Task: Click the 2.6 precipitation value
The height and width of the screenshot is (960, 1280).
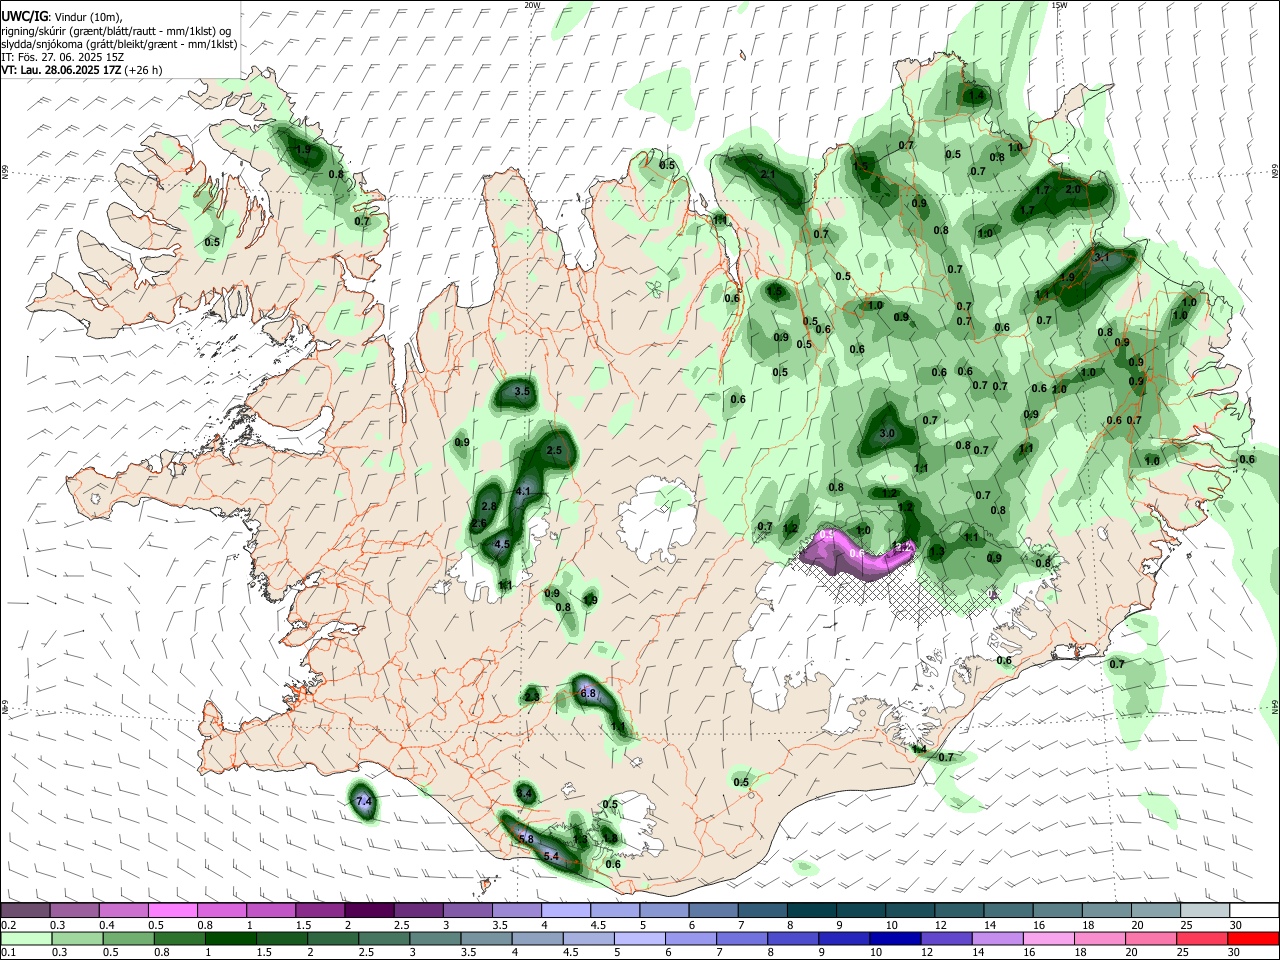Action: click(x=479, y=524)
